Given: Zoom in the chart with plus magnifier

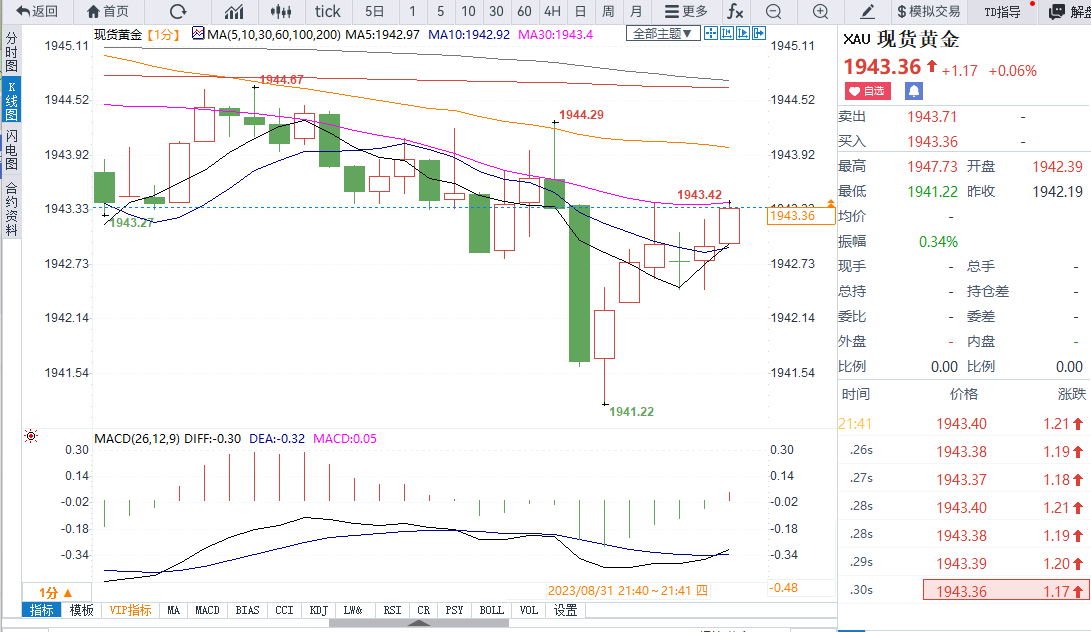Looking at the screenshot, I should click(x=820, y=11).
